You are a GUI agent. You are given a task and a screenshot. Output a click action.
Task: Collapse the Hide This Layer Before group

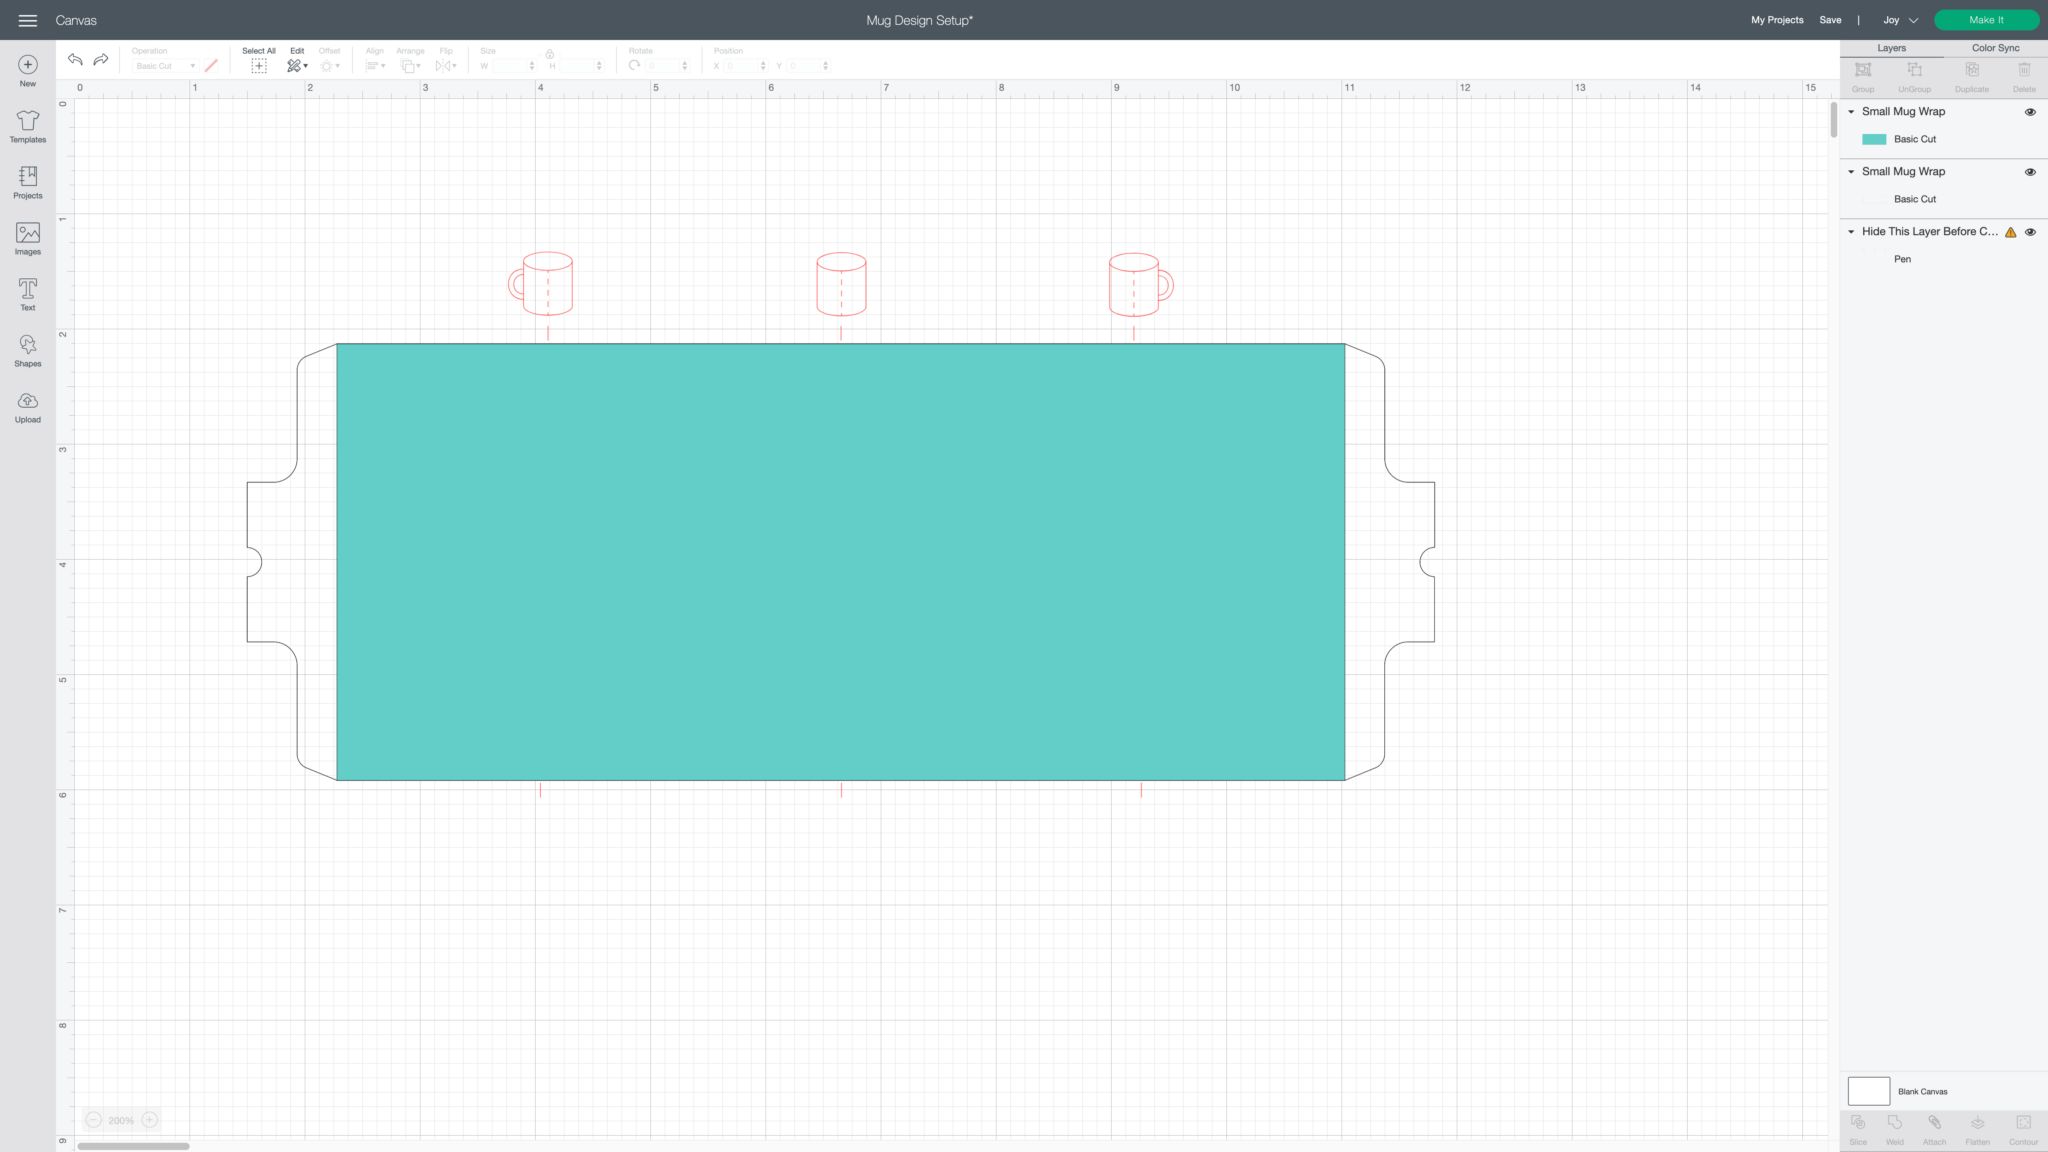(x=1851, y=232)
